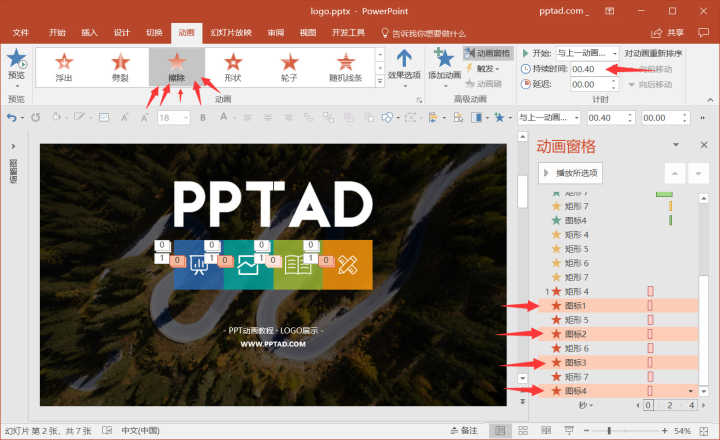The width and height of the screenshot is (720, 440).
Task: Click the undo icon in quick access toolbar
Action: 11,118
